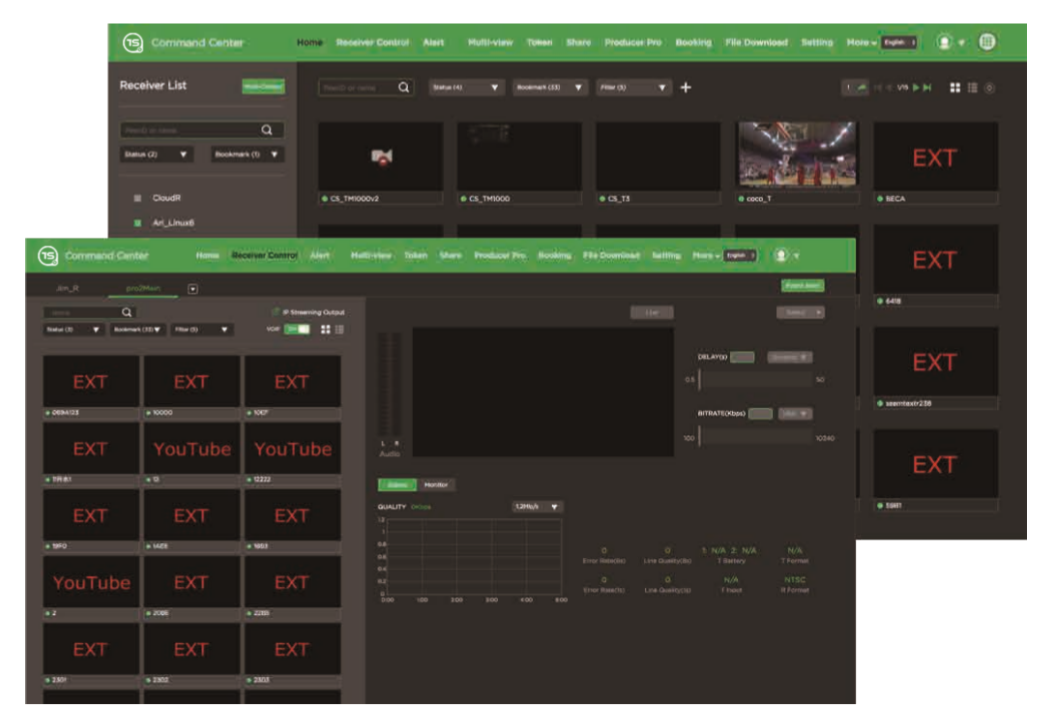Click the search magnifier in Receiver List
Viewport: 1043px width, 723px height.
click(267, 130)
